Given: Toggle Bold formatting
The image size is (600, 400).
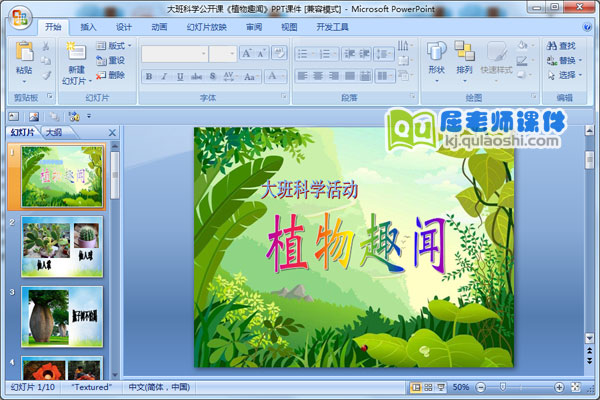Looking at the screenshot, I should pyautogui.click(x=149, y=77).
